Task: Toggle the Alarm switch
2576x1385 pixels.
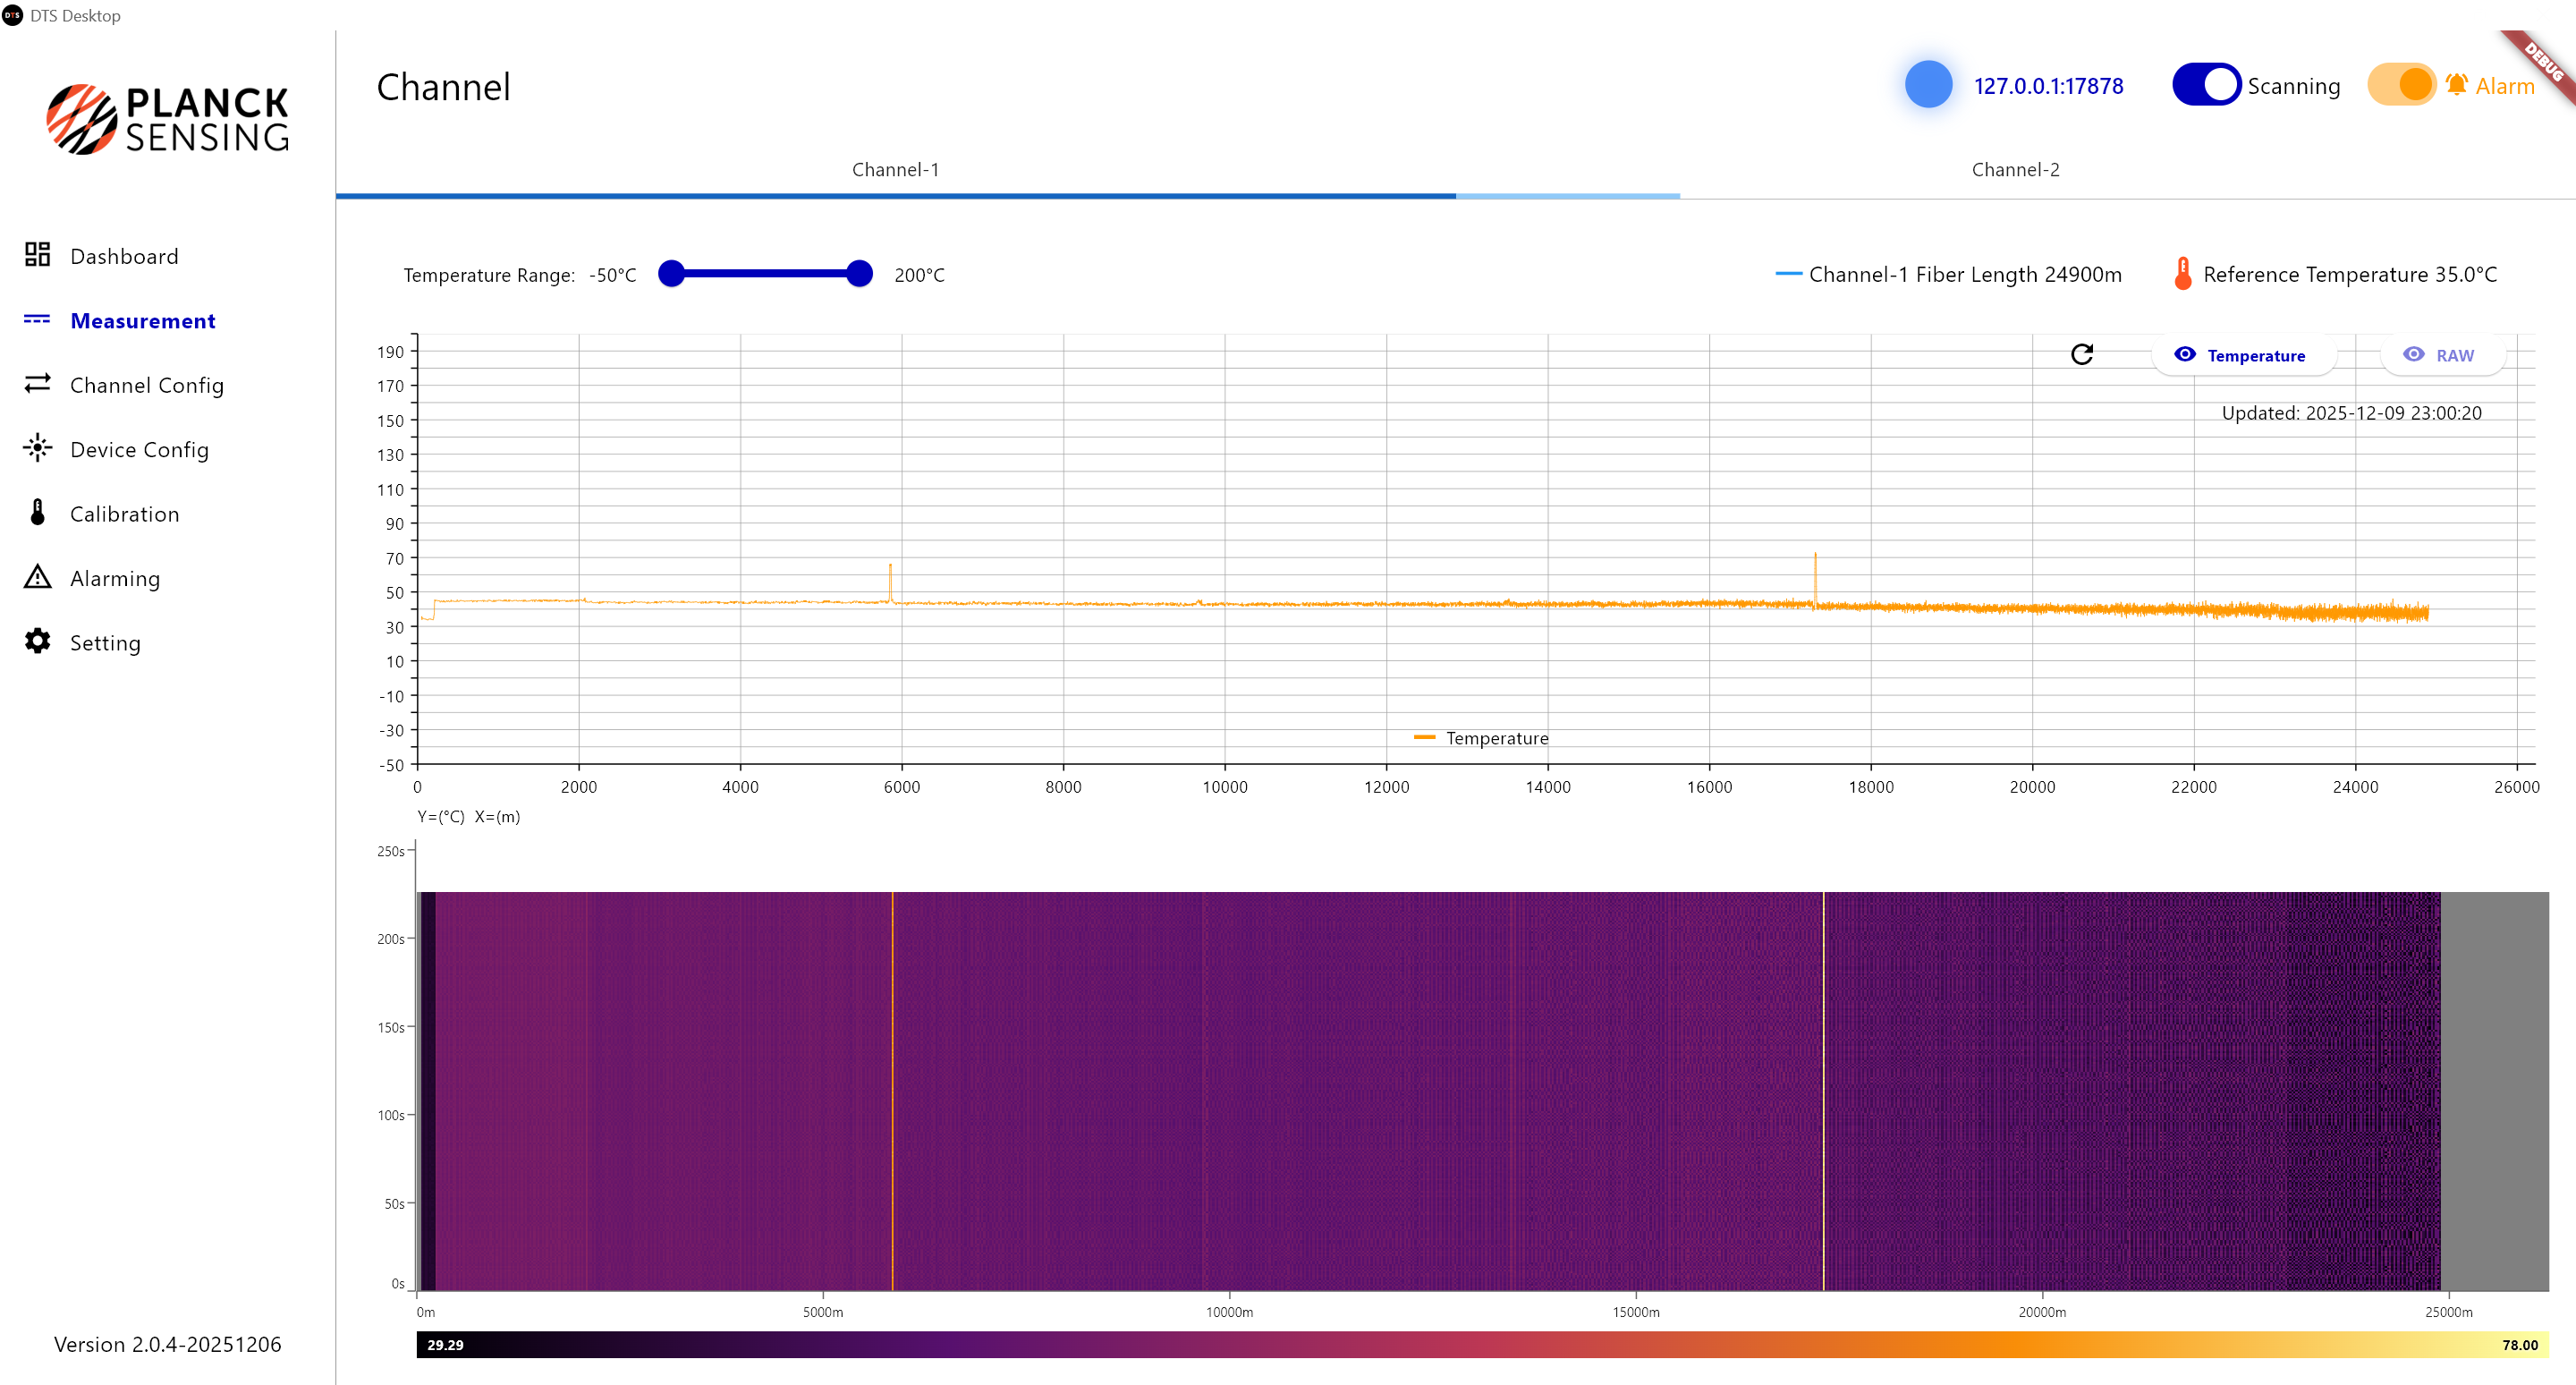Action: tap(2400, 85)
